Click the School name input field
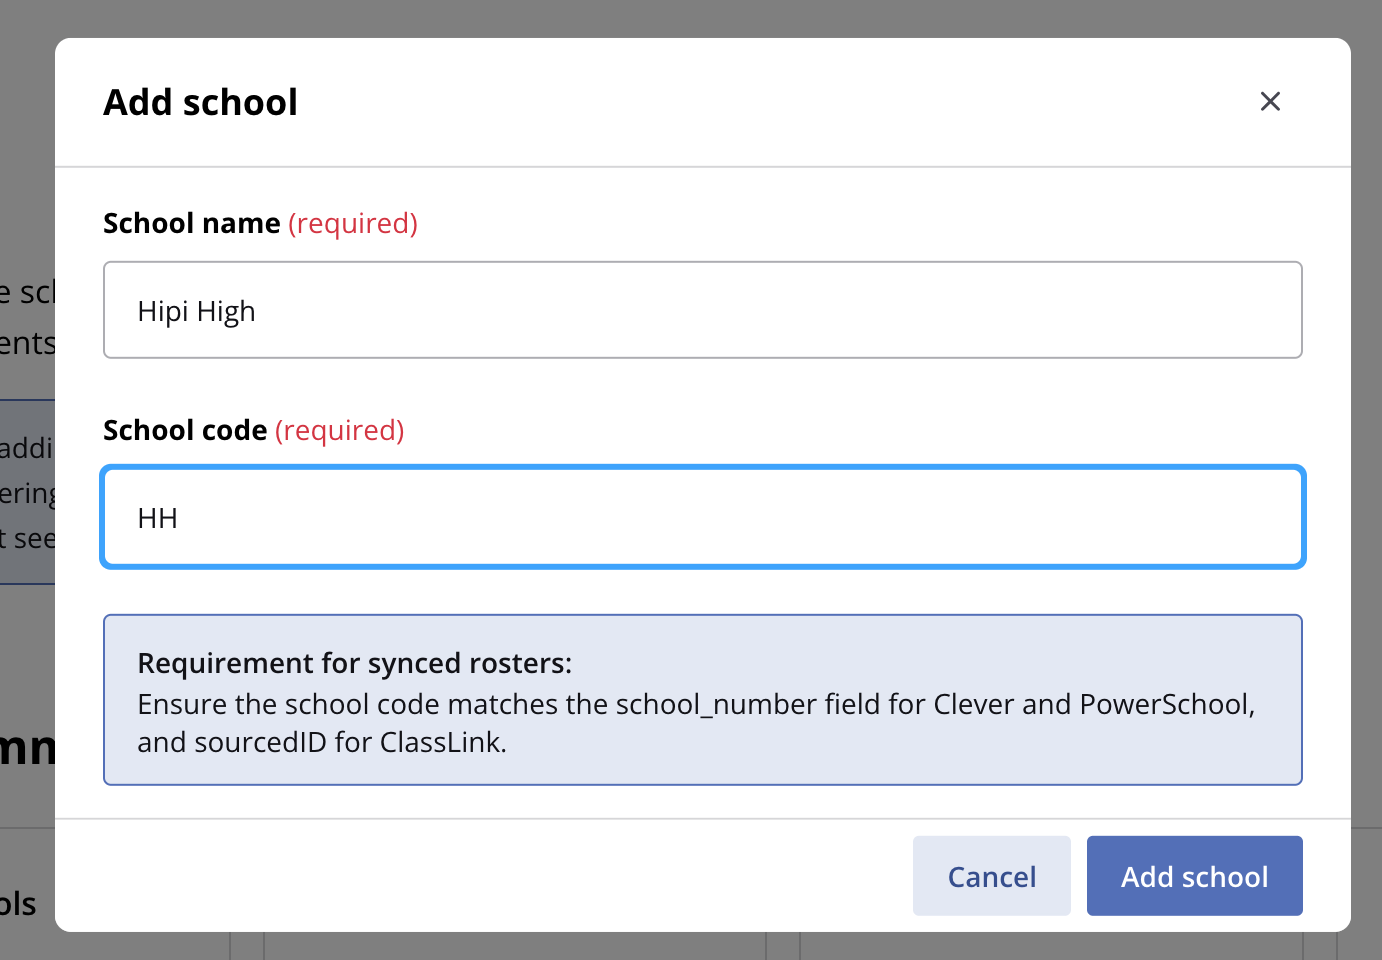The height and width of the screenshot is (960, 1382). coord(703,310)
